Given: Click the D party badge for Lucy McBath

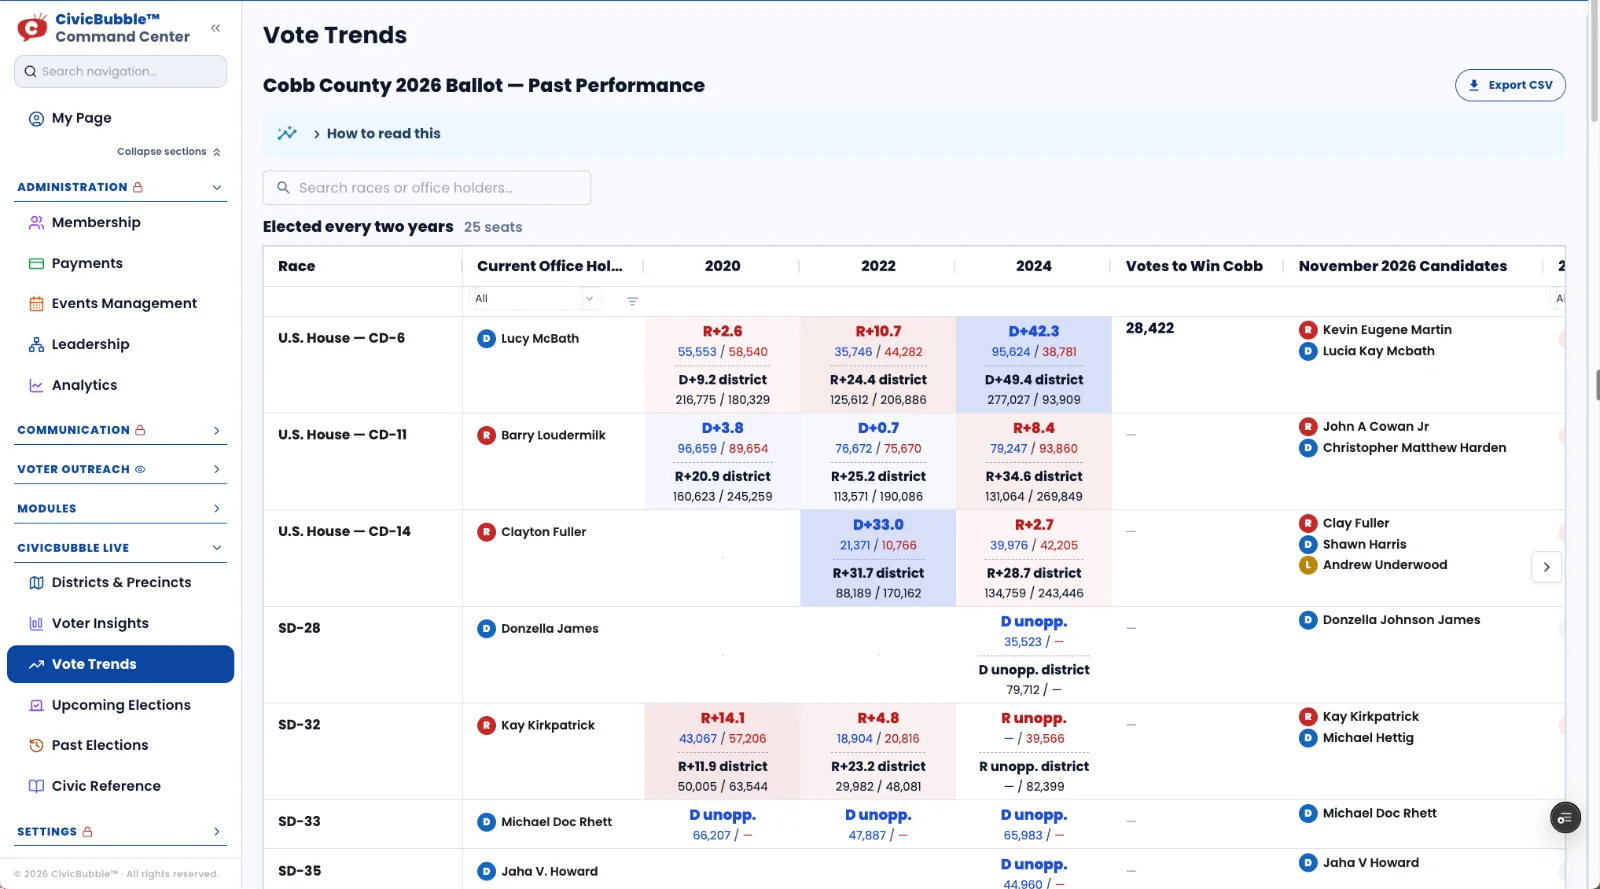Looking at the screenshot, I should 486,339.
